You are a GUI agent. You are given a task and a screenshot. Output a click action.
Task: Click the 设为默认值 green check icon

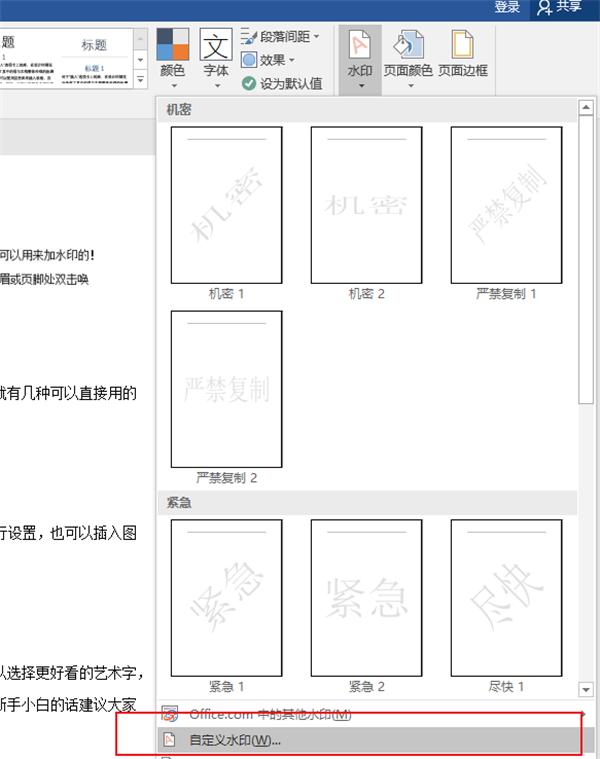[249, 83]
